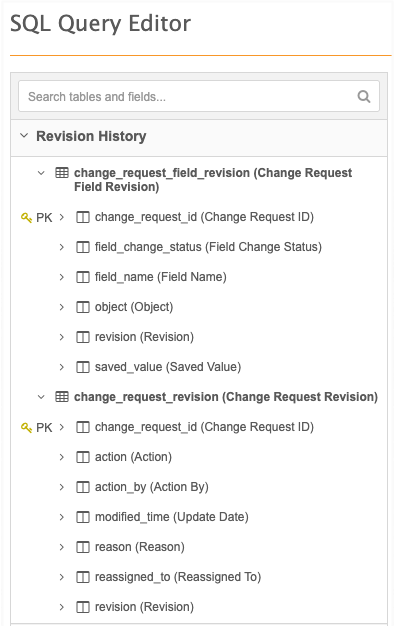Select action (Action) field
The width and height of the screenshot is (394, 626).
pos(133,457)
